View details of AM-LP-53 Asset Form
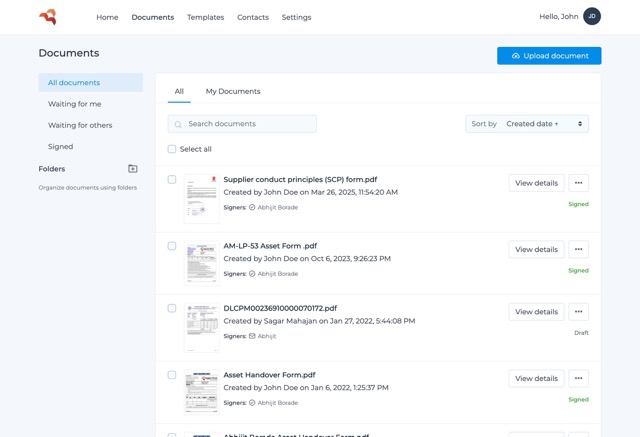The image size is (640, 437). (x=536, y=249)
